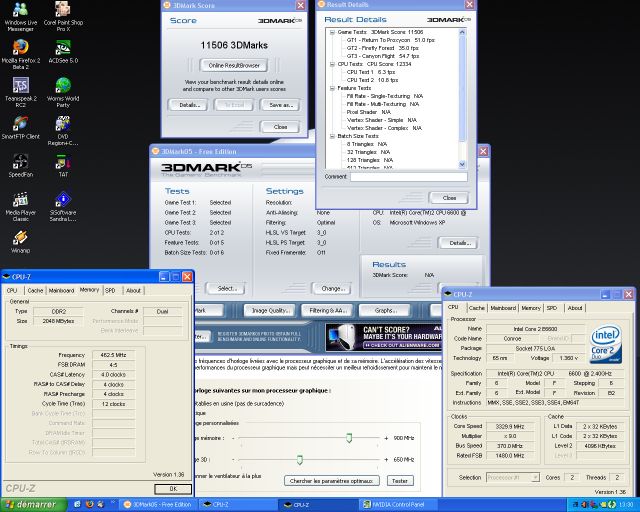Collapse the Batch Size Tests tree node
Image resolution: width=640 pixels, height=512 pixels.
(x=332, y=136)
